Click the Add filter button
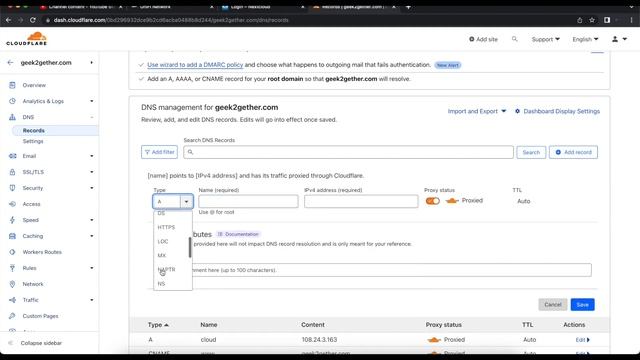This screenshot has height=360, width=640. (159, 152)
